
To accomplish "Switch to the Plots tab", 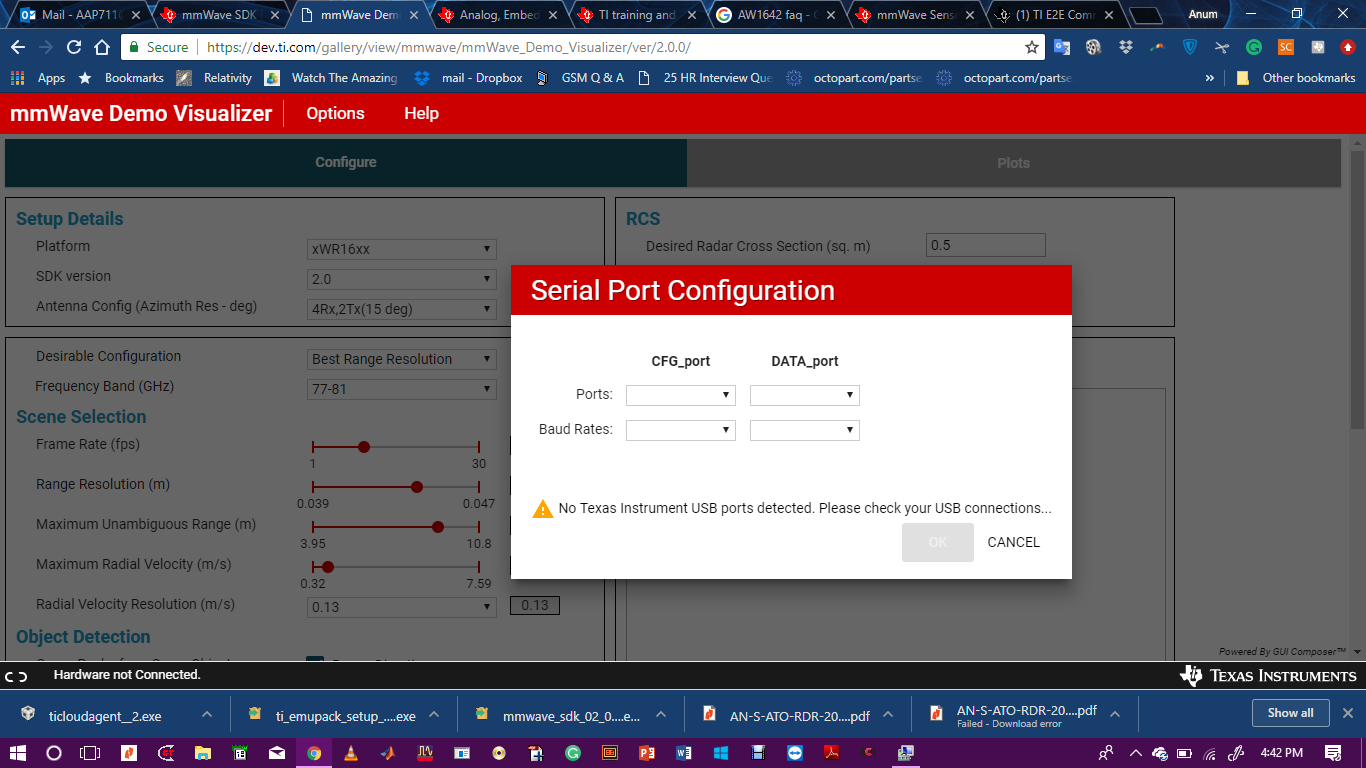I will pyautogui.click(x=1013, y=163).
